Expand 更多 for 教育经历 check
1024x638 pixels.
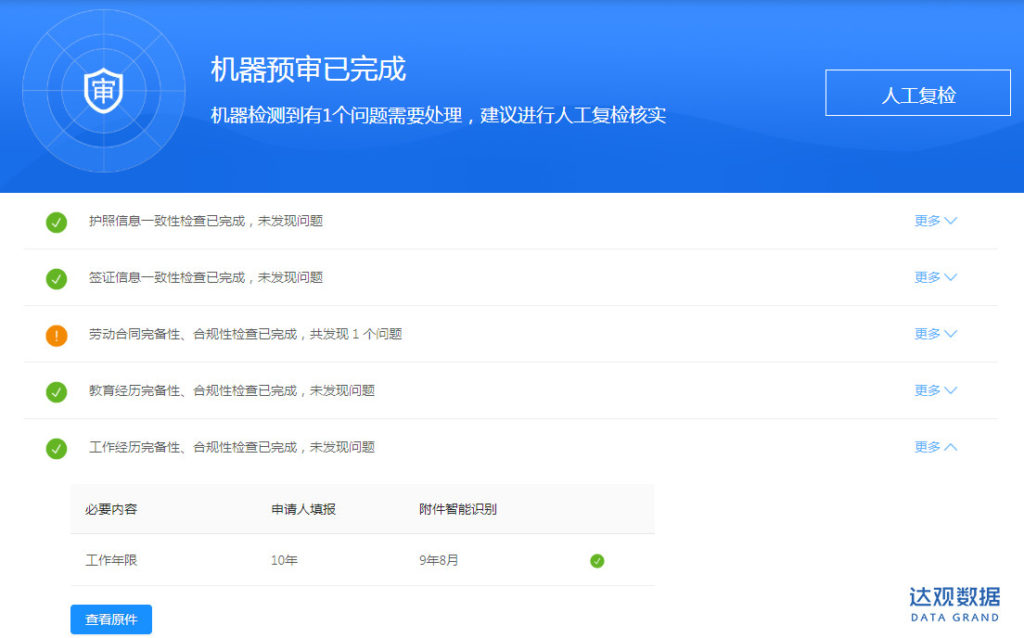(x=935, y=390)
